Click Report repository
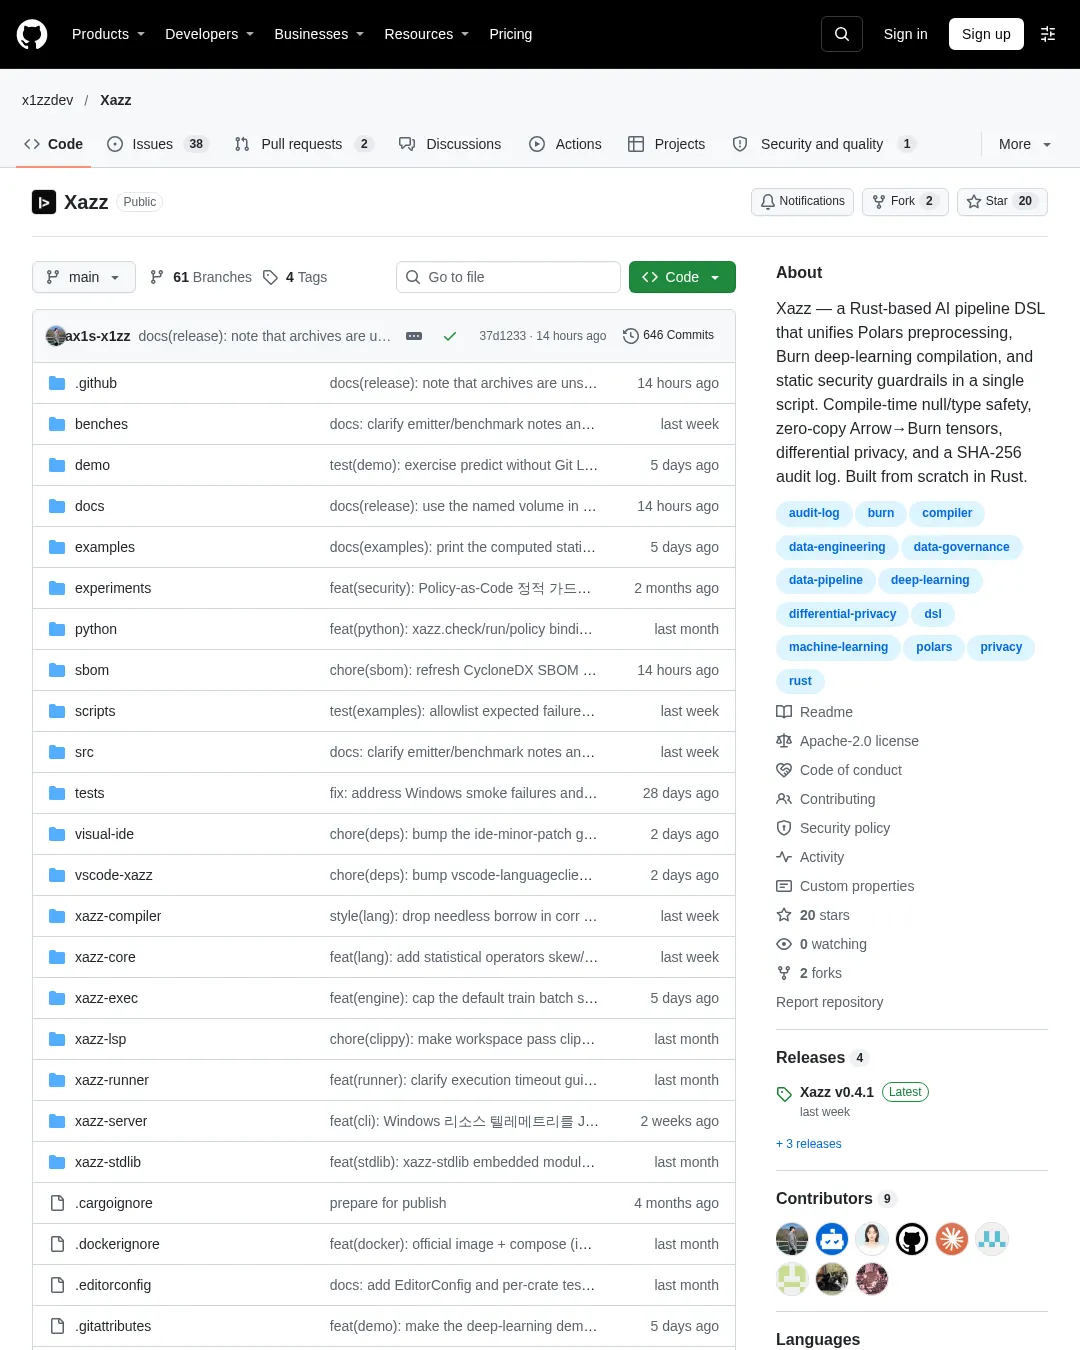 [x=830, y=1002]
